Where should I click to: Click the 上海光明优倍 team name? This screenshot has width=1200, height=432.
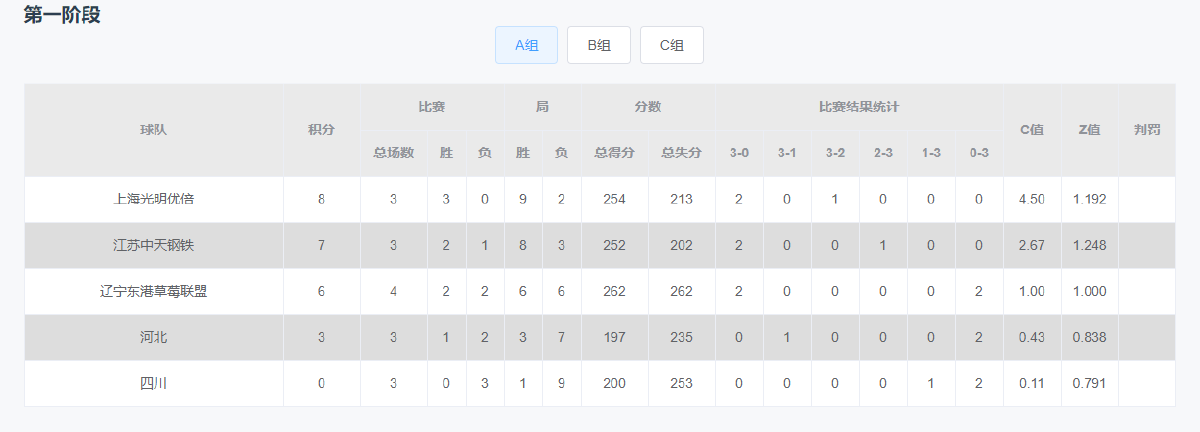pyautogui.click(x=154, y=199)
